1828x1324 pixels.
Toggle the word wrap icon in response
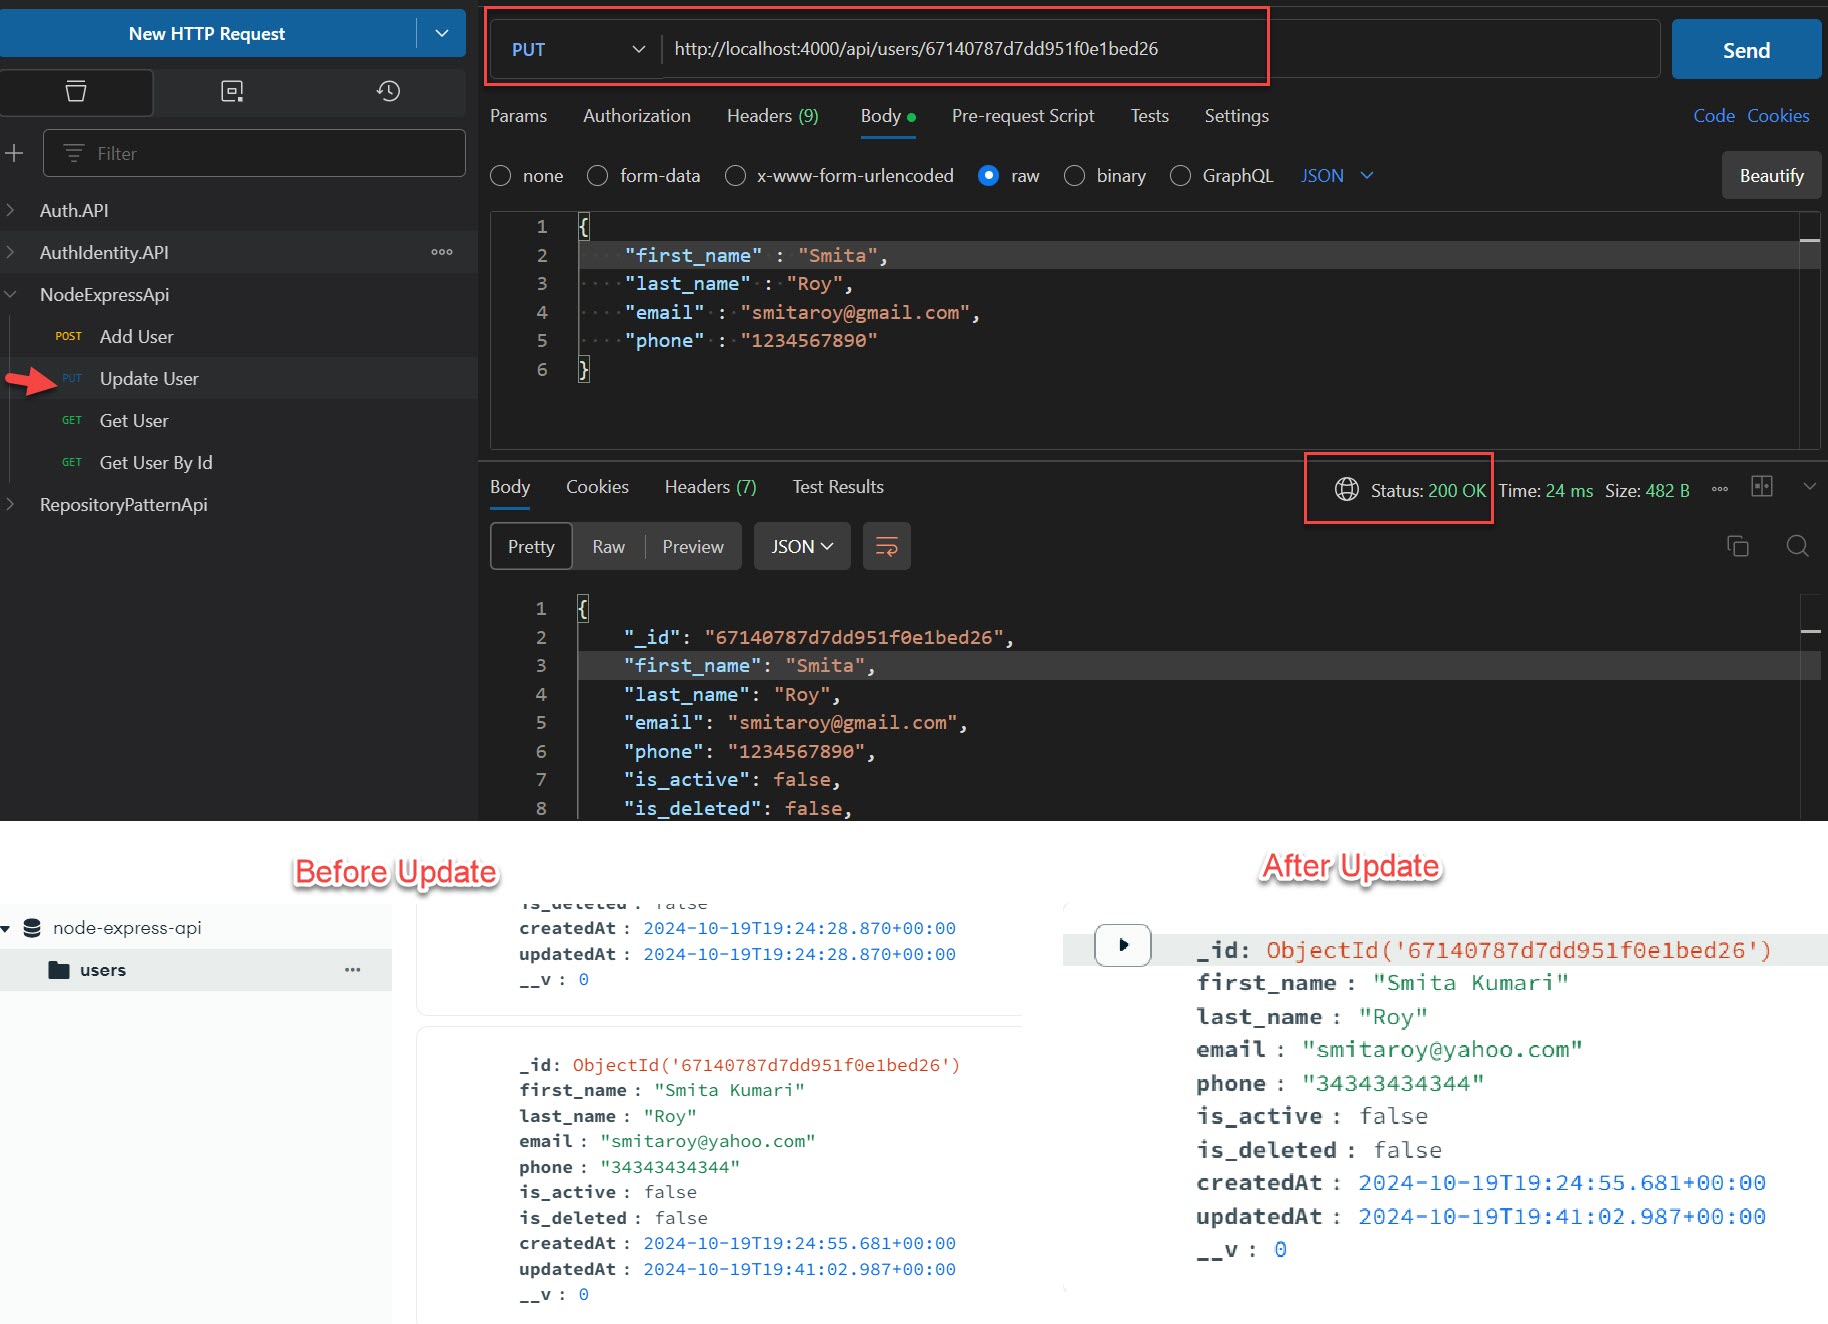click(x=886, y=546)
